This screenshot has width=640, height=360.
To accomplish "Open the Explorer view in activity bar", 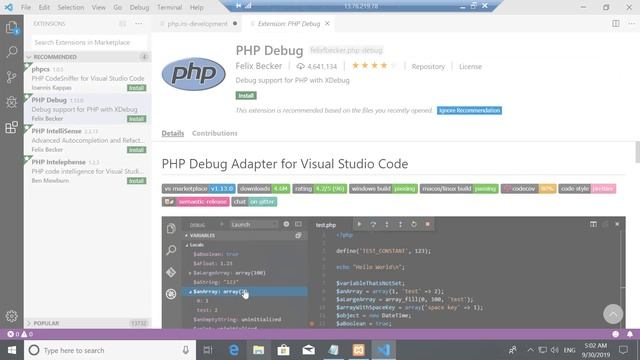I will pos(11,28).
